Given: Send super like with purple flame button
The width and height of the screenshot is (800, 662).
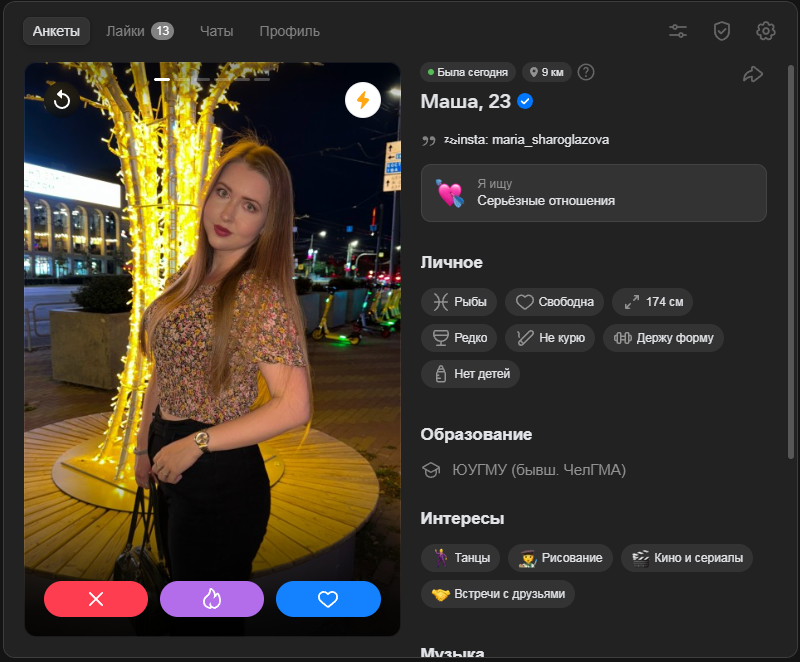Looking at the screenshot, I should click(x=212, y=599).
